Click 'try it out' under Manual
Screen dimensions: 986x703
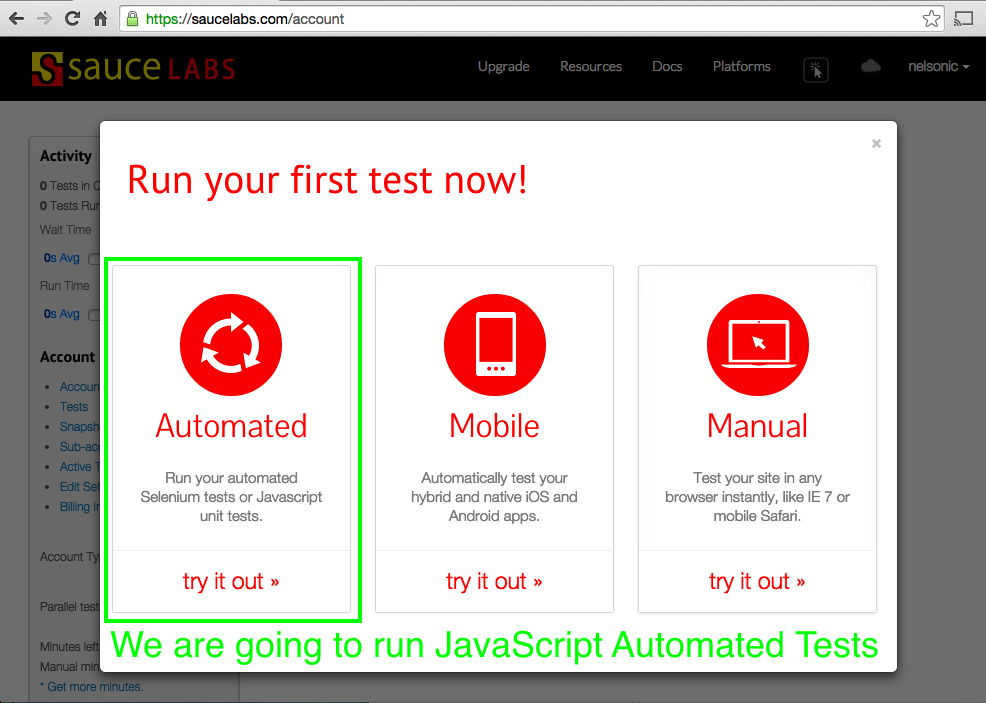[x=757, y=581]
